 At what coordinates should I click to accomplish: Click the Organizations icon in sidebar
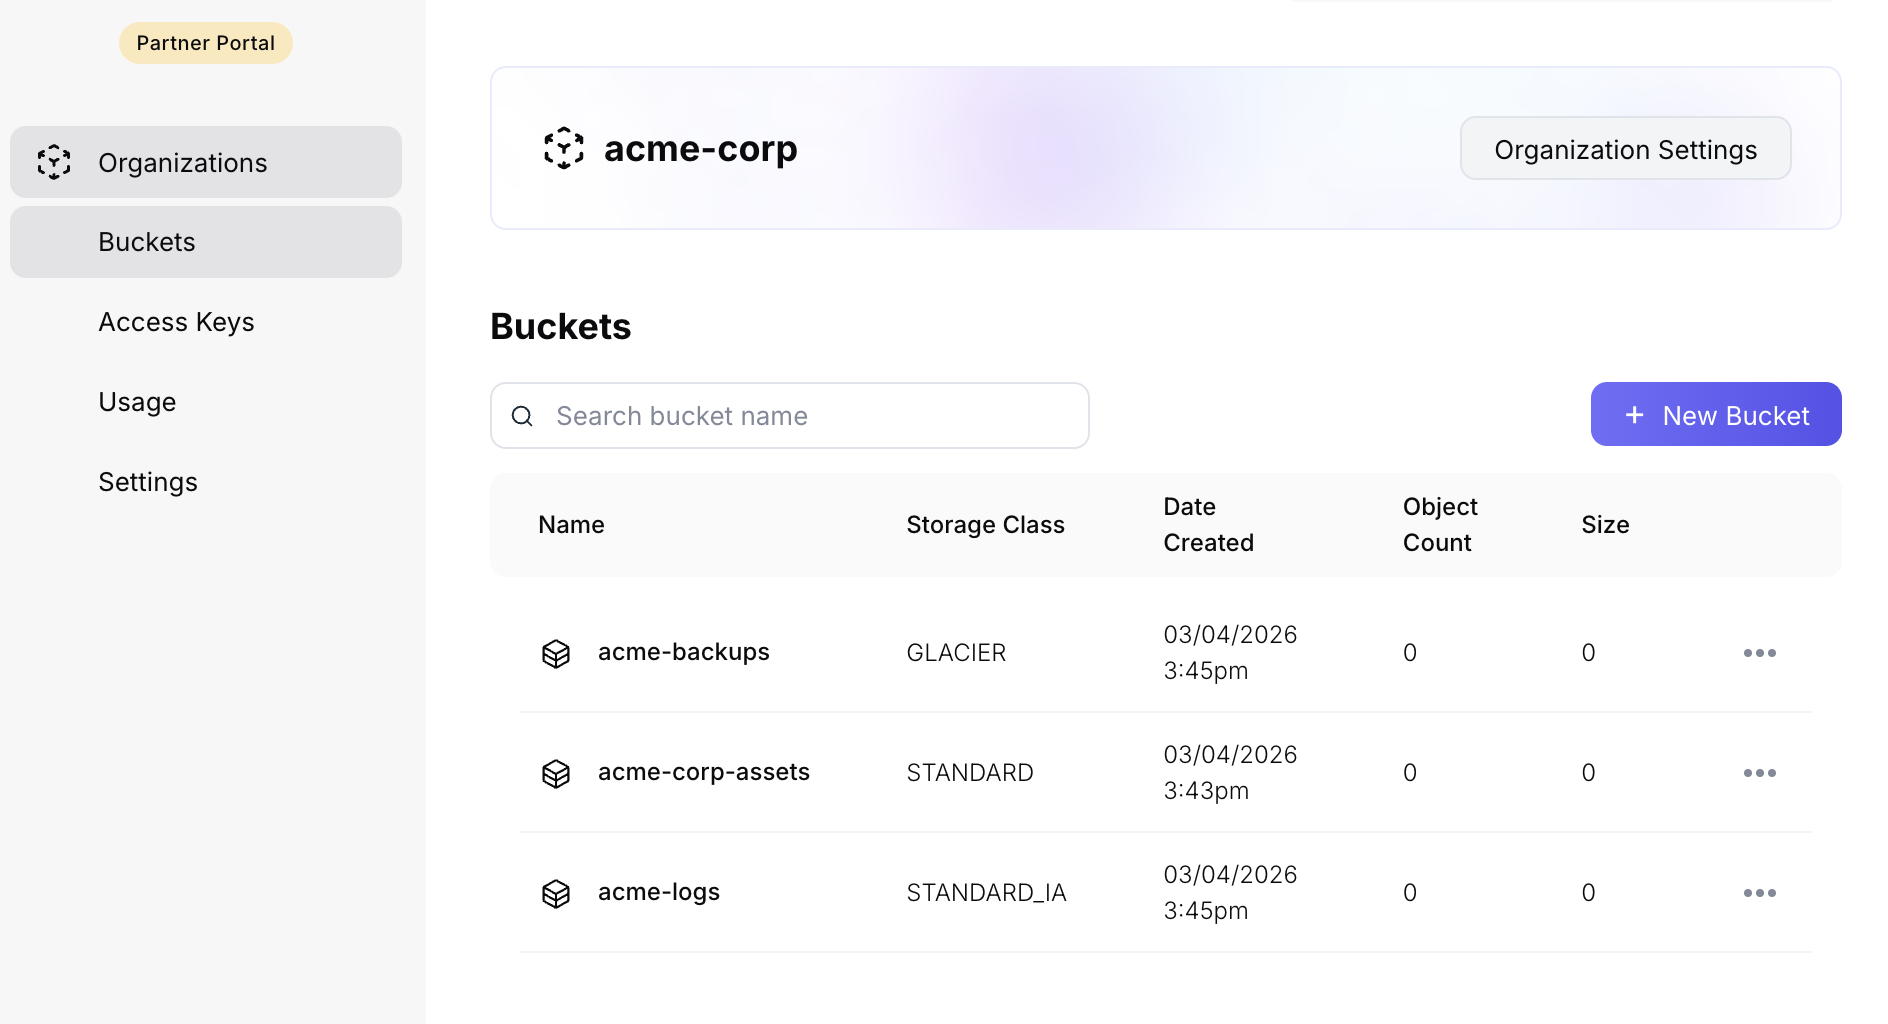pos(54,162)
